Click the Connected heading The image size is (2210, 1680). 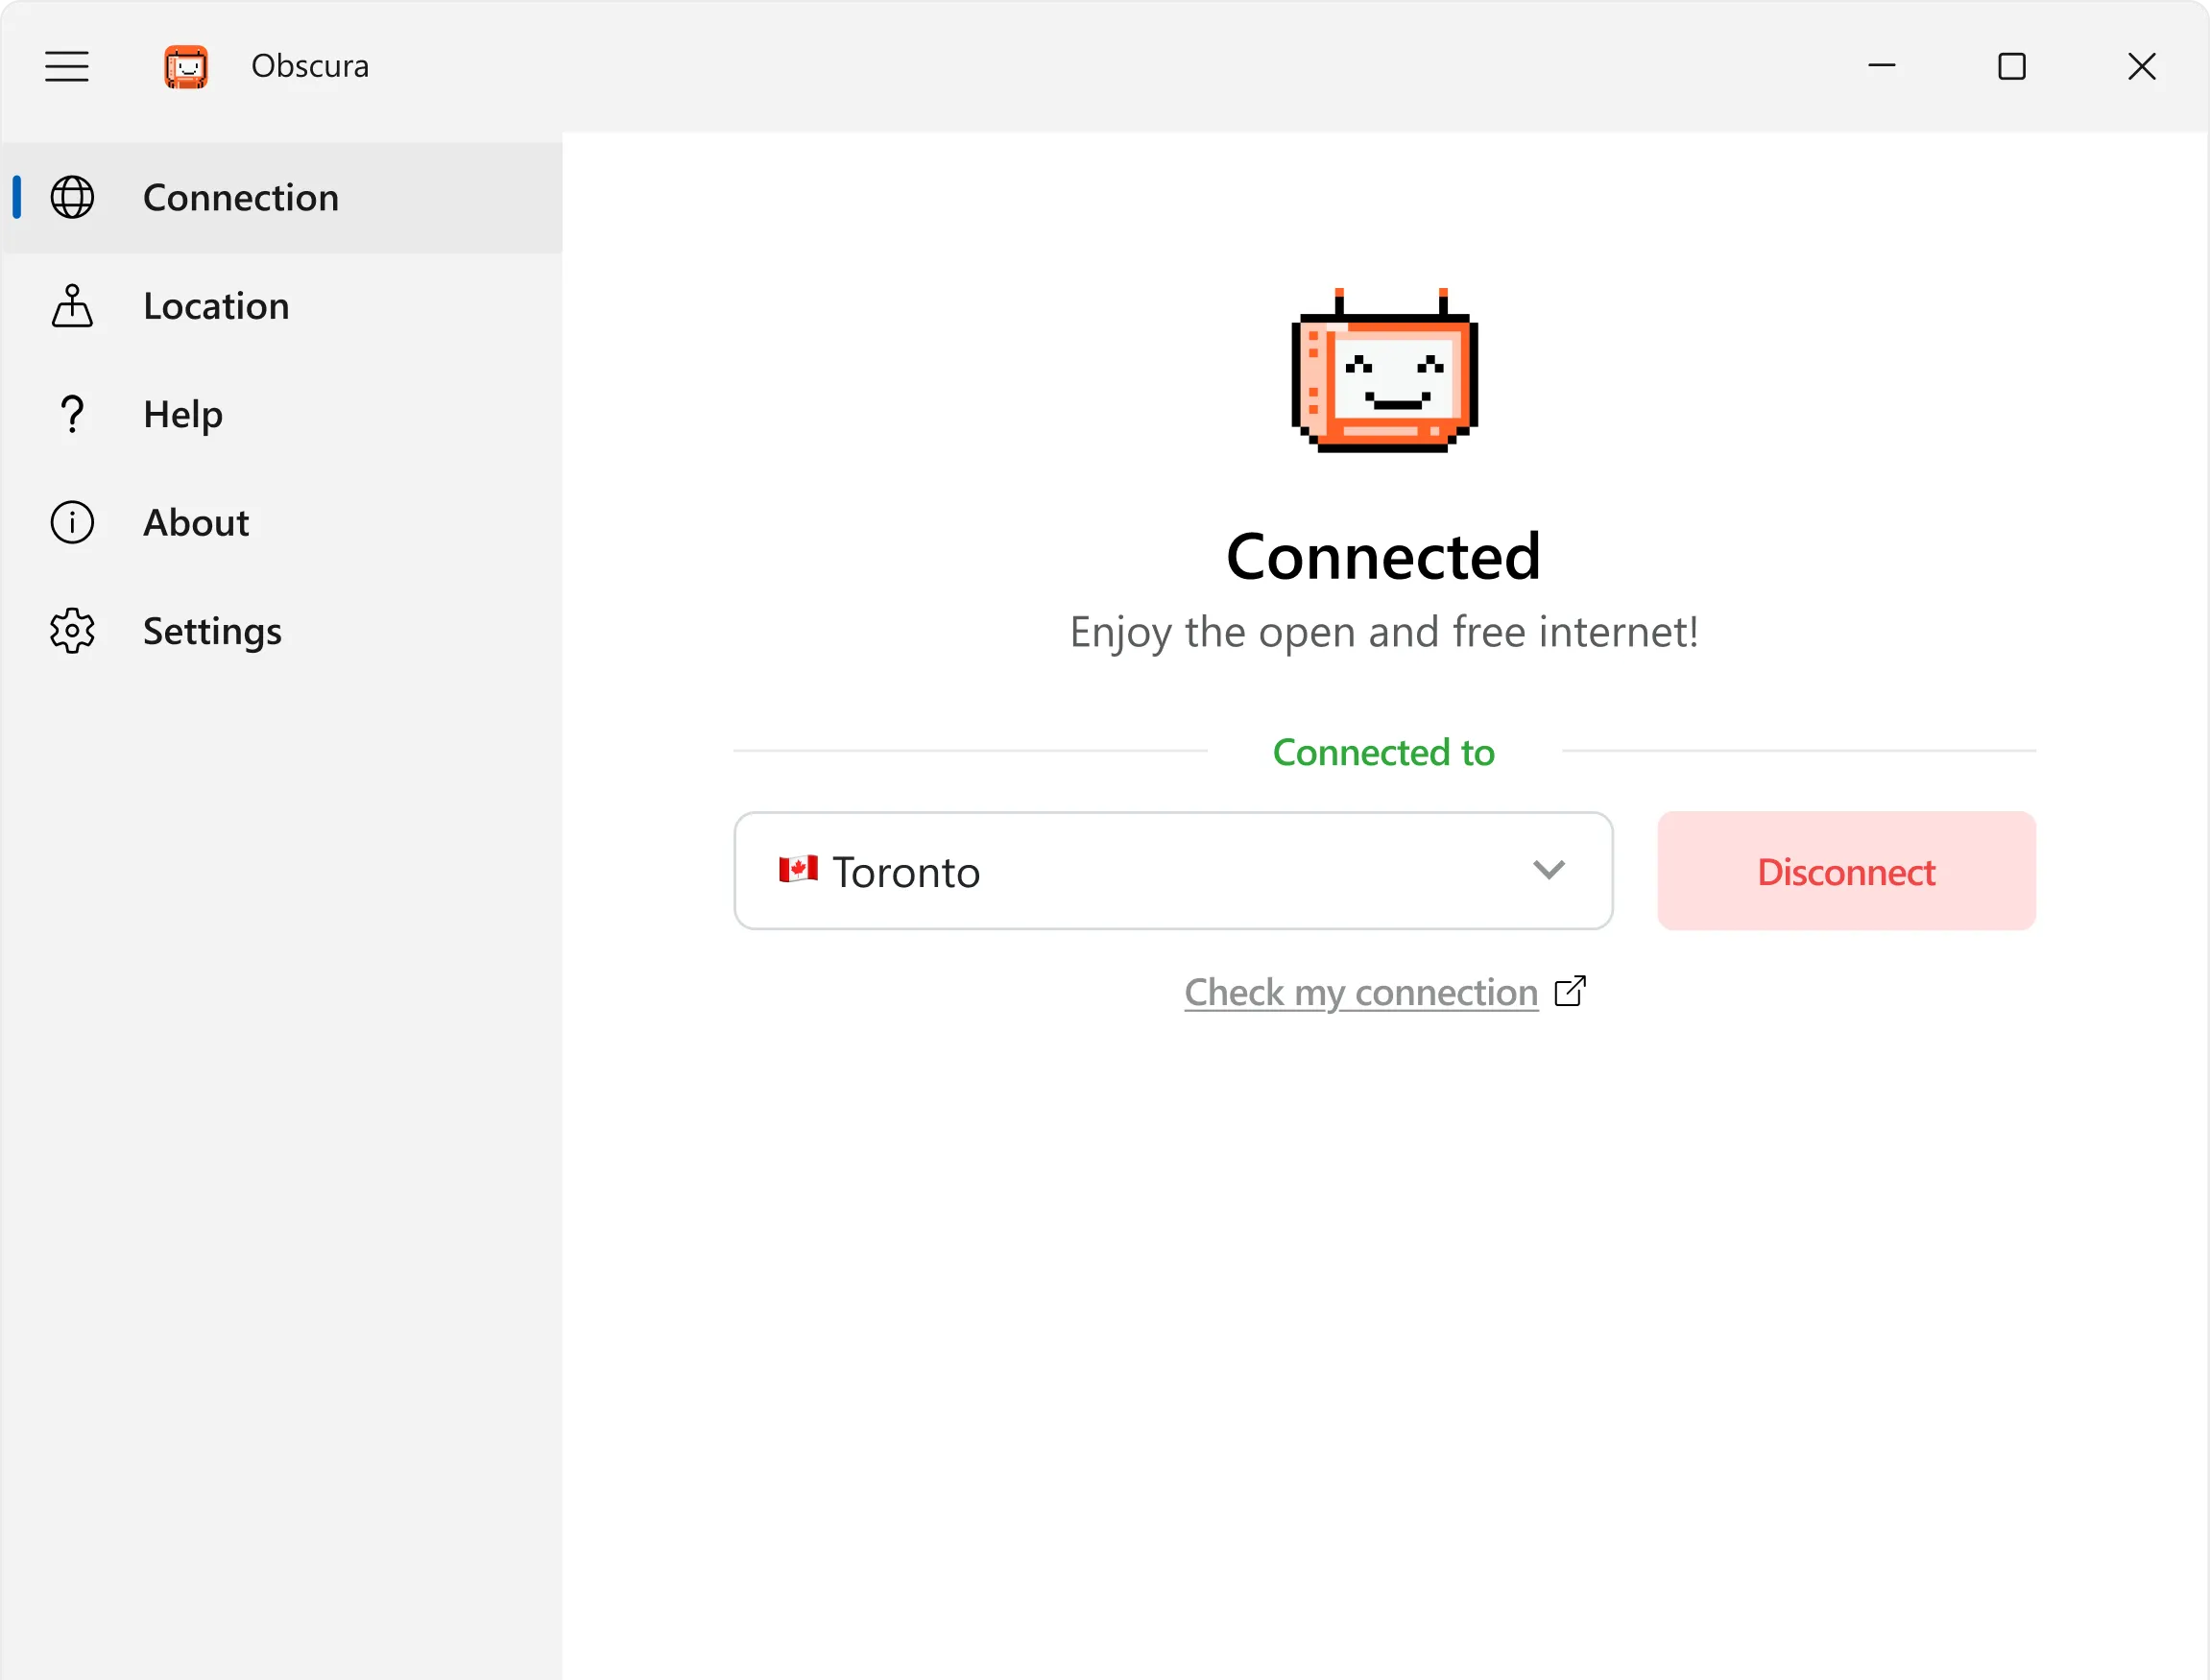point(1384,556)
